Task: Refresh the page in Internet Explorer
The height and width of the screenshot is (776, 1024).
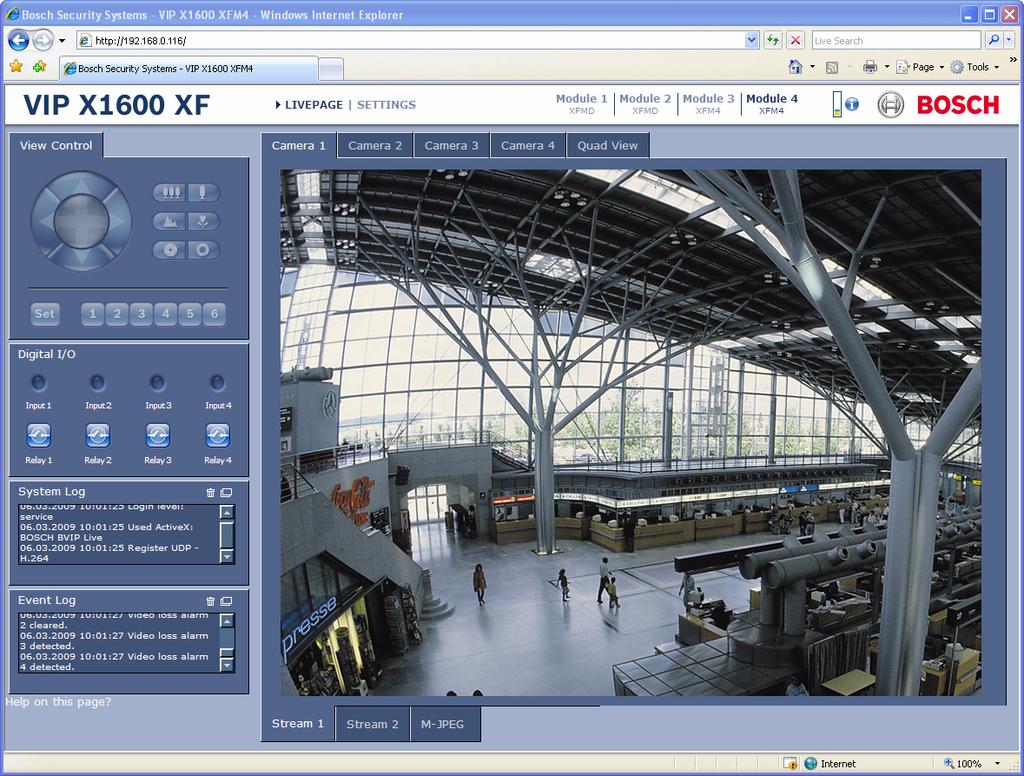Action: pos(773,40)
